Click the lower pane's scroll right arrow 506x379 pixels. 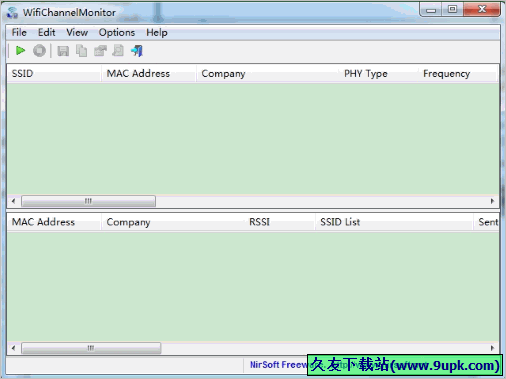click(492, 348)
